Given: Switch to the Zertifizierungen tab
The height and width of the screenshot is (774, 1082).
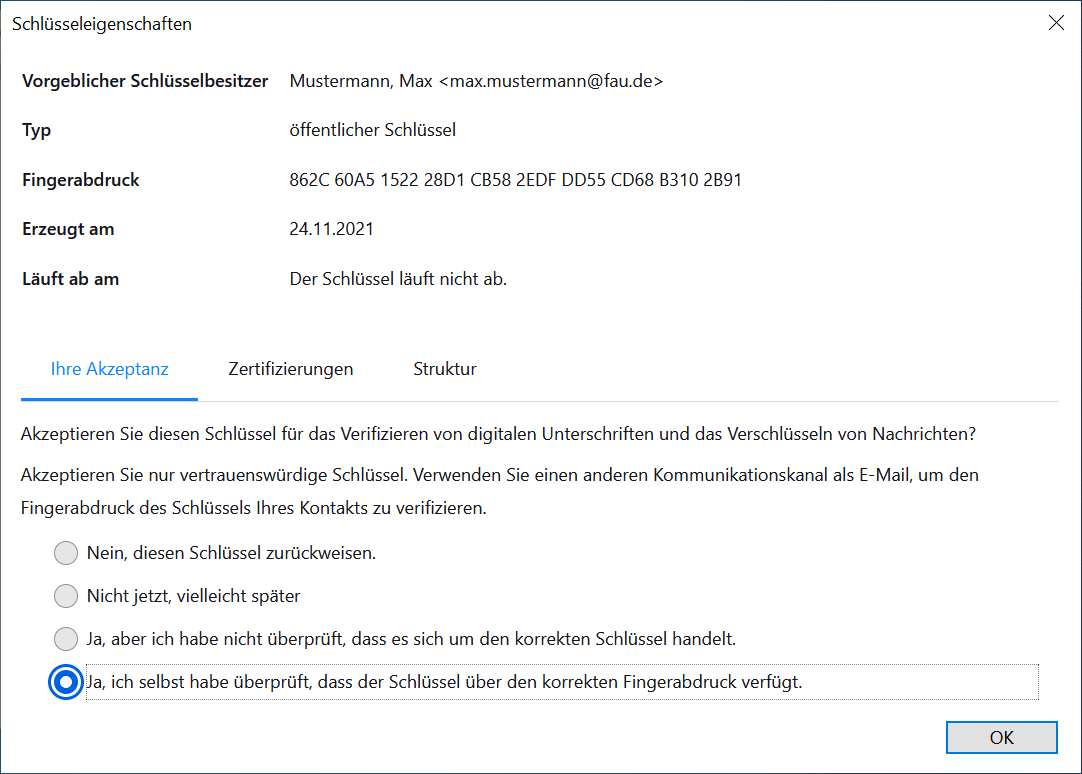Looking at the screenshot, I should (x=290, y=369).
